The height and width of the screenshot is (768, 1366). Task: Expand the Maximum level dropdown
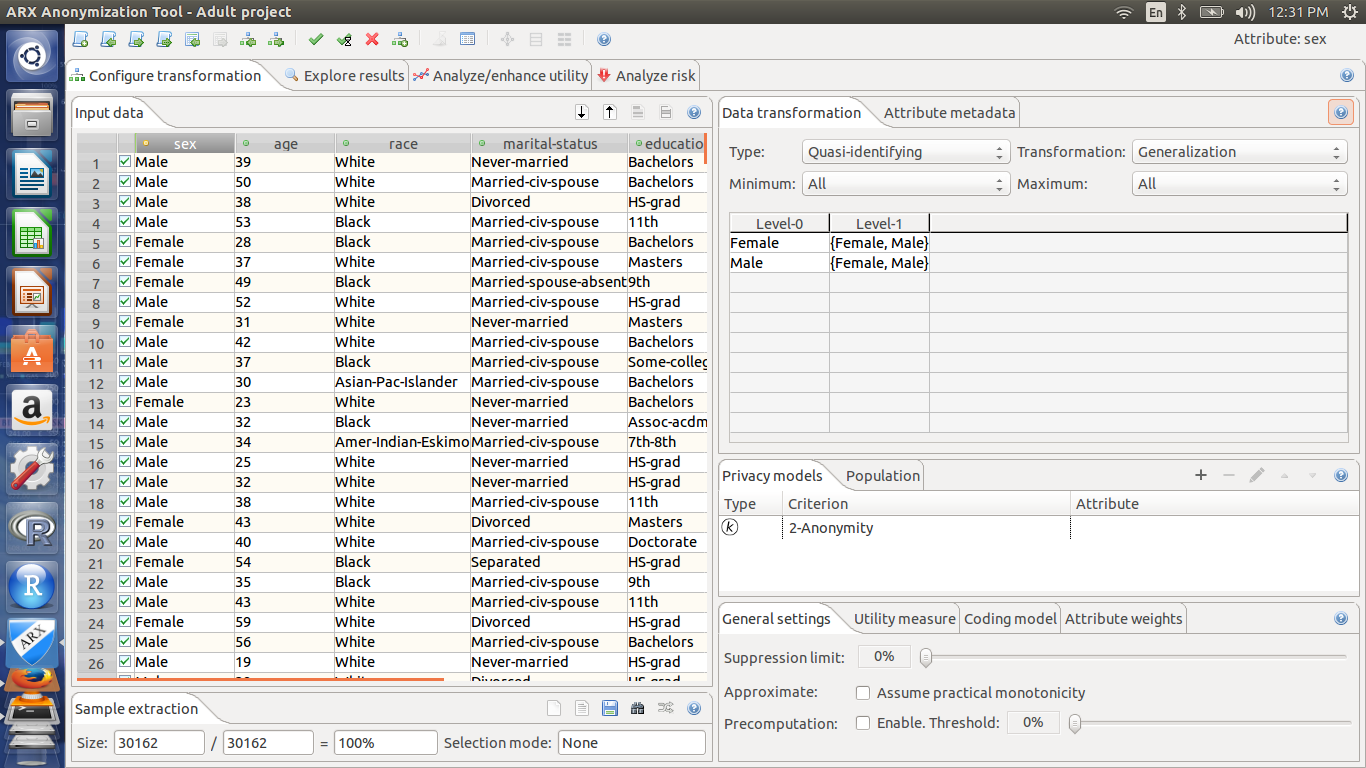1239,184
